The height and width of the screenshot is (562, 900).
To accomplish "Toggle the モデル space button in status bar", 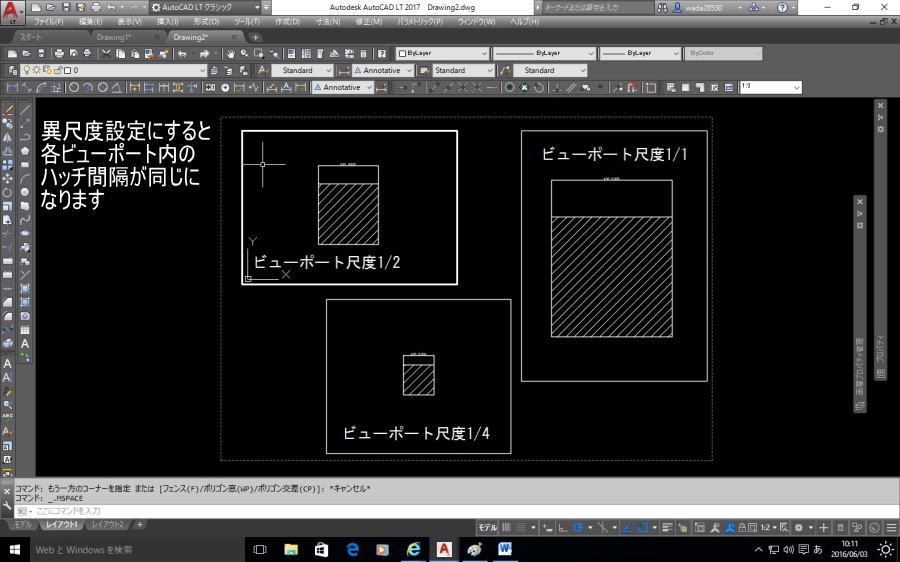I will 488,527.
